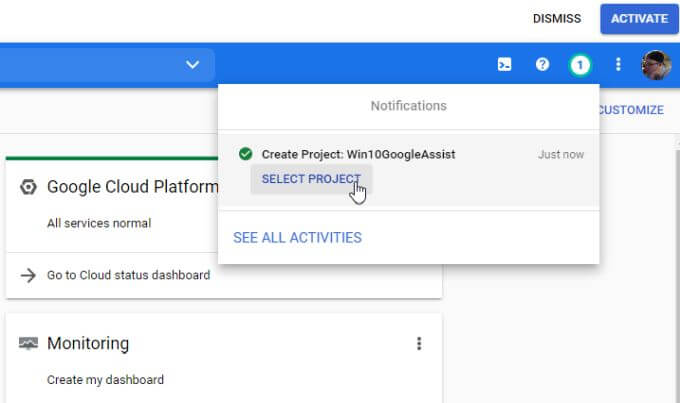680x403 pixels.
Task: Click SEE ALL ACTIVITIES link
Action: 297,238
